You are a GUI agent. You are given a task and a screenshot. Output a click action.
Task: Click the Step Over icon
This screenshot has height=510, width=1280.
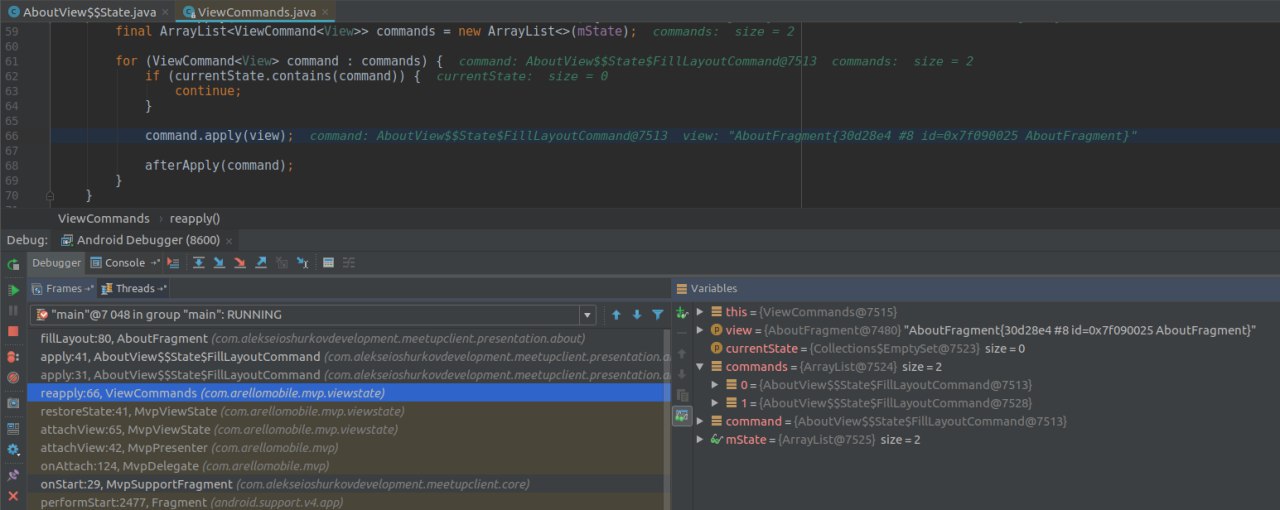(199, 263)
